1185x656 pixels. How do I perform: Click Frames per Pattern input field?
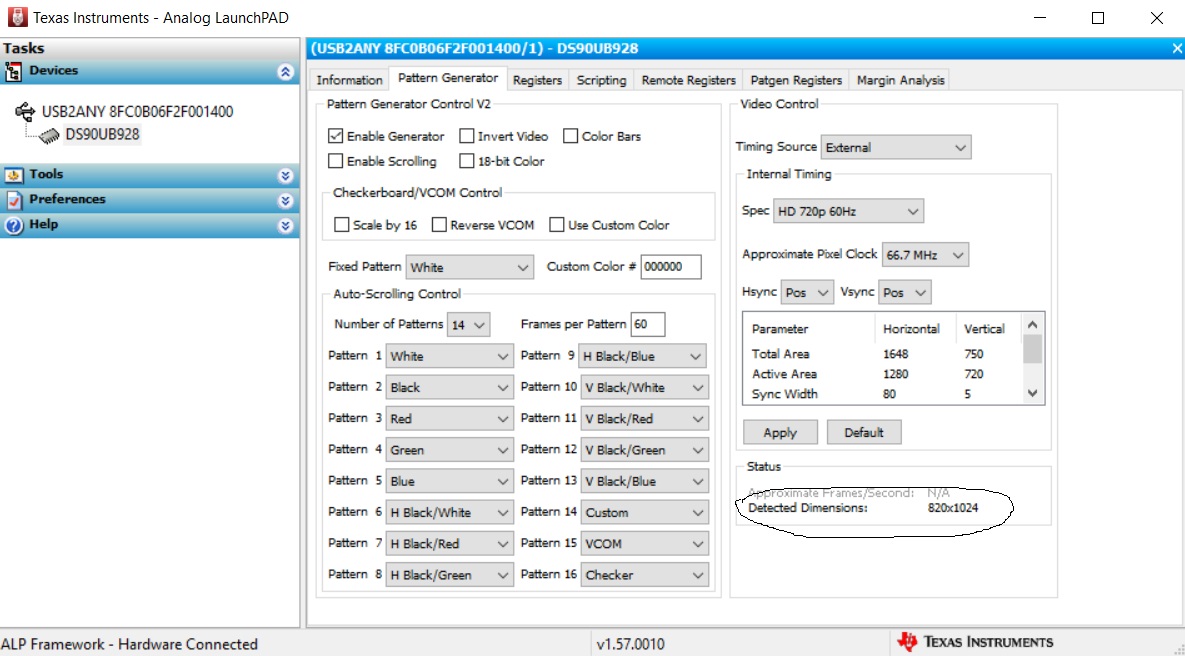coord(648,324)
